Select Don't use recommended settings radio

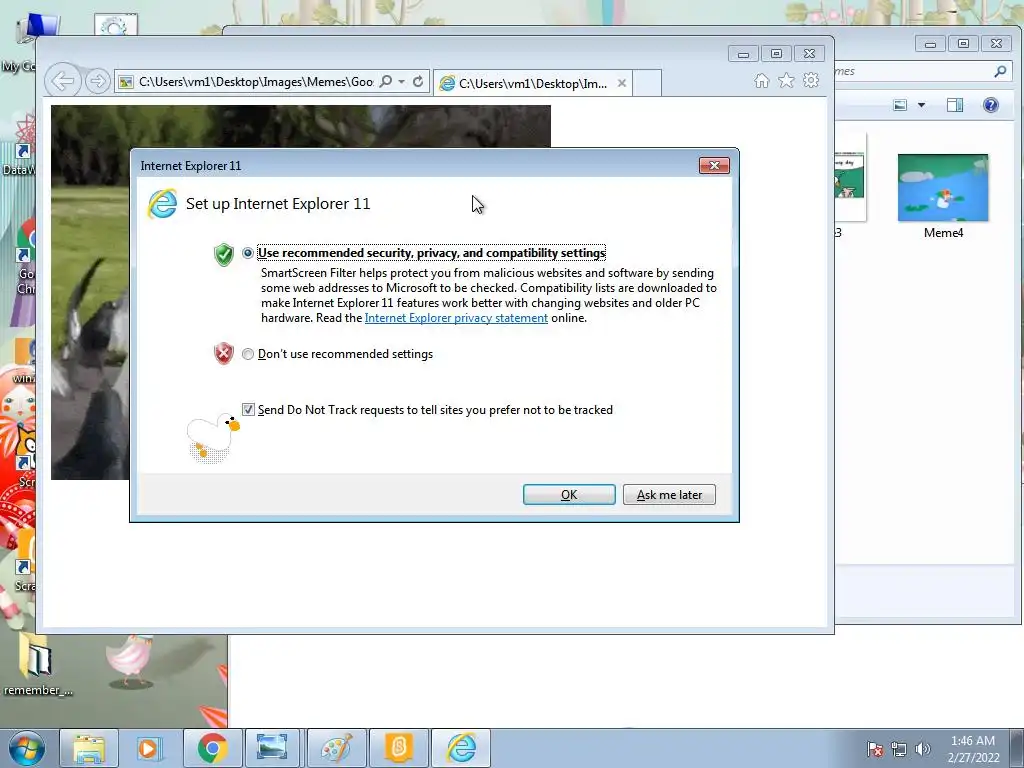pos(248,354)
